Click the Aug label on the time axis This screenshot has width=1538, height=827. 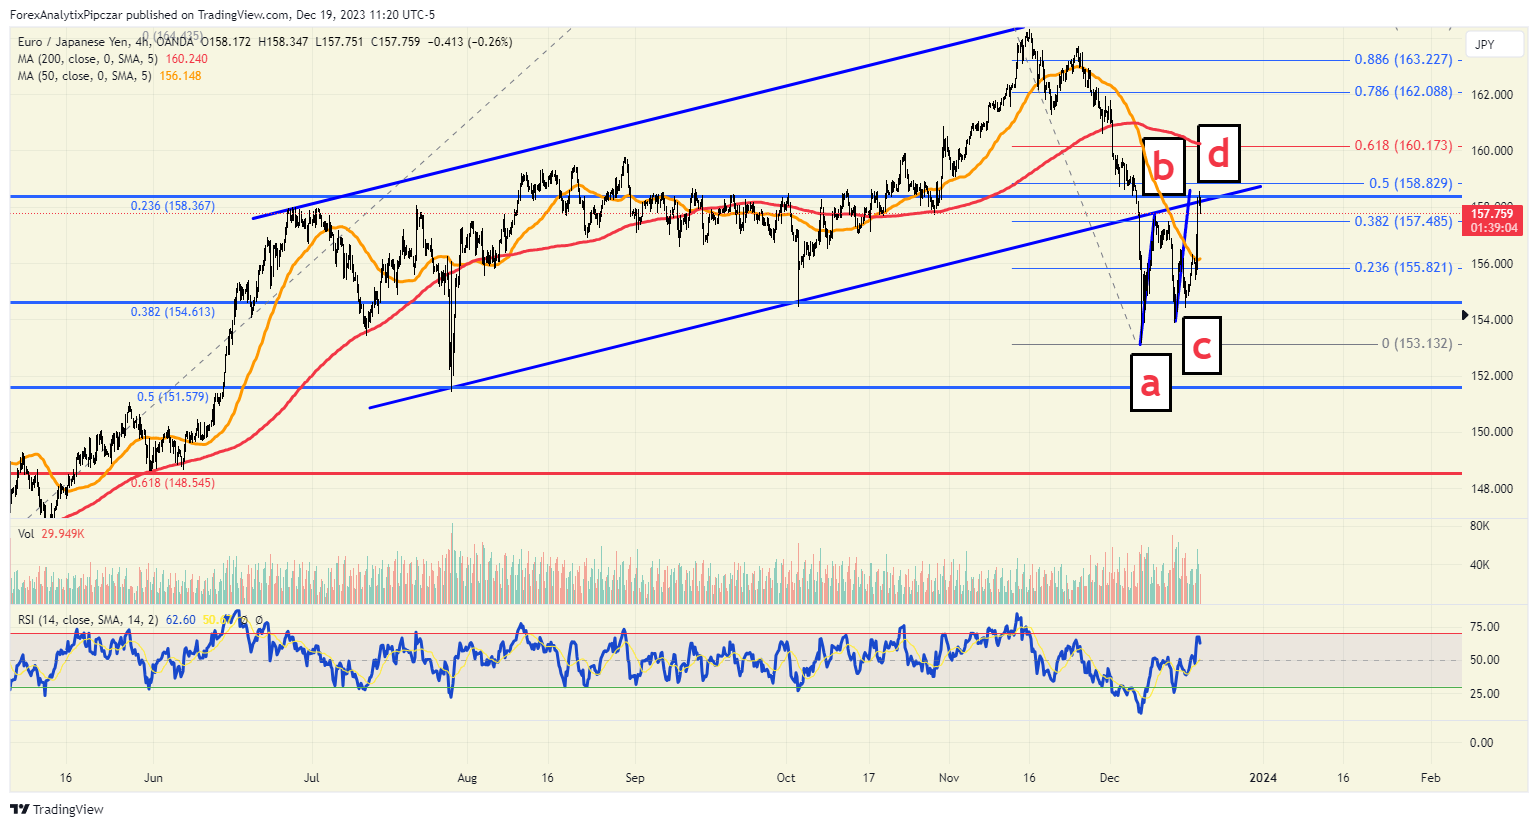click(x=467, y=778)
